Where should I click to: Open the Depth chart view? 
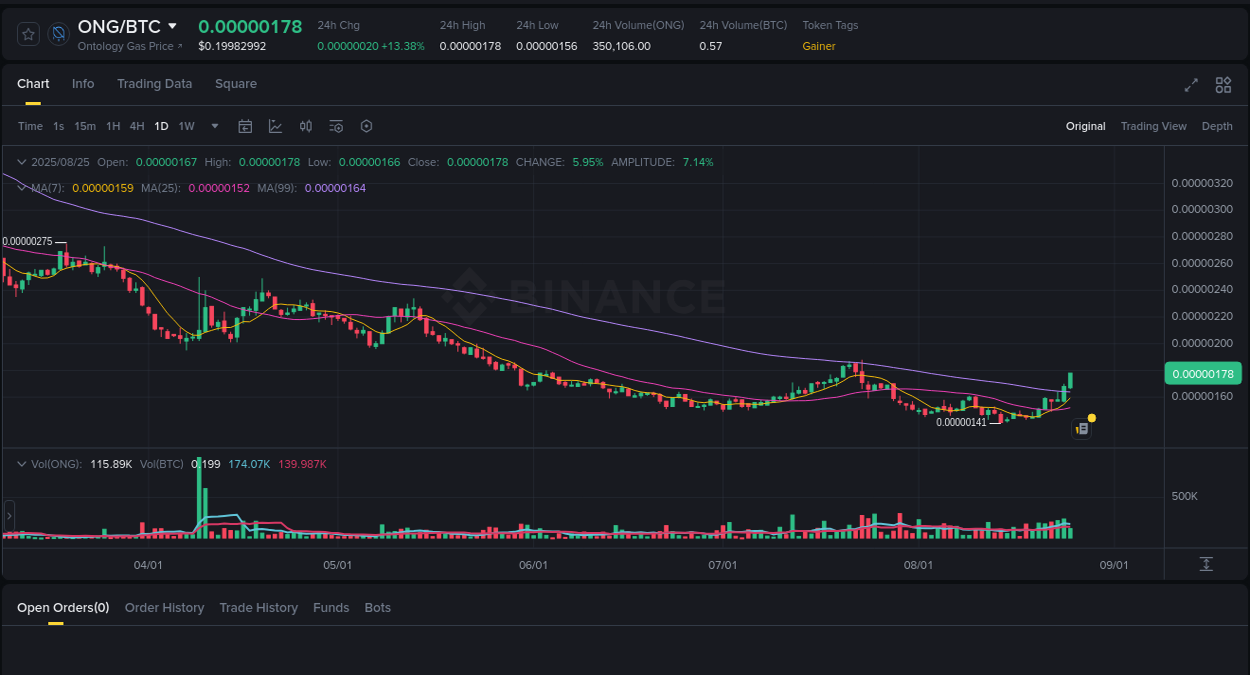[x=1217, y=126]
